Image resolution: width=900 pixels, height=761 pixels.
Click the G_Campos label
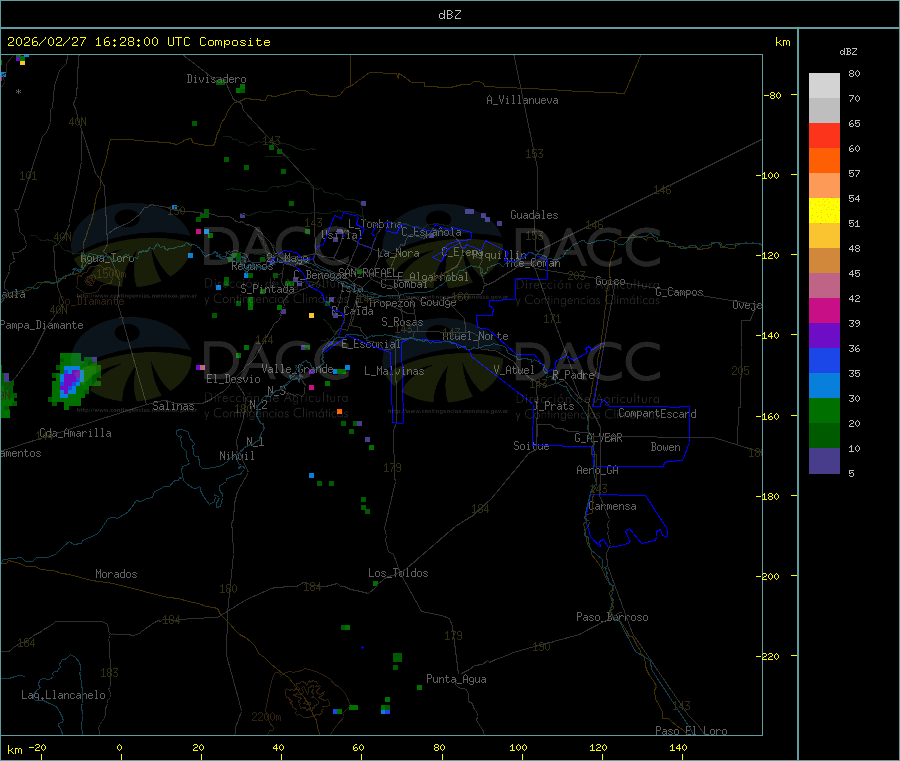(x=679, y=292)
